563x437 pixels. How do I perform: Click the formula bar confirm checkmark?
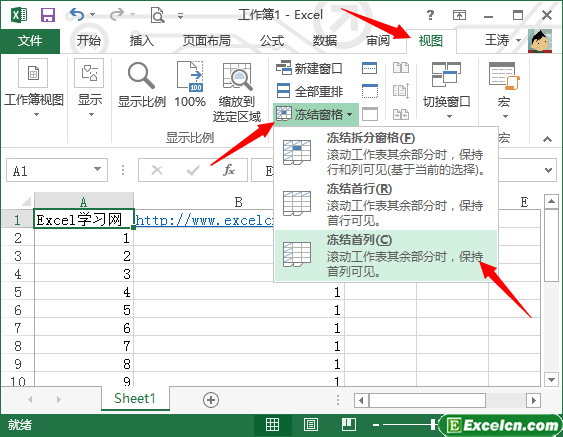click(x=193, y=170)
